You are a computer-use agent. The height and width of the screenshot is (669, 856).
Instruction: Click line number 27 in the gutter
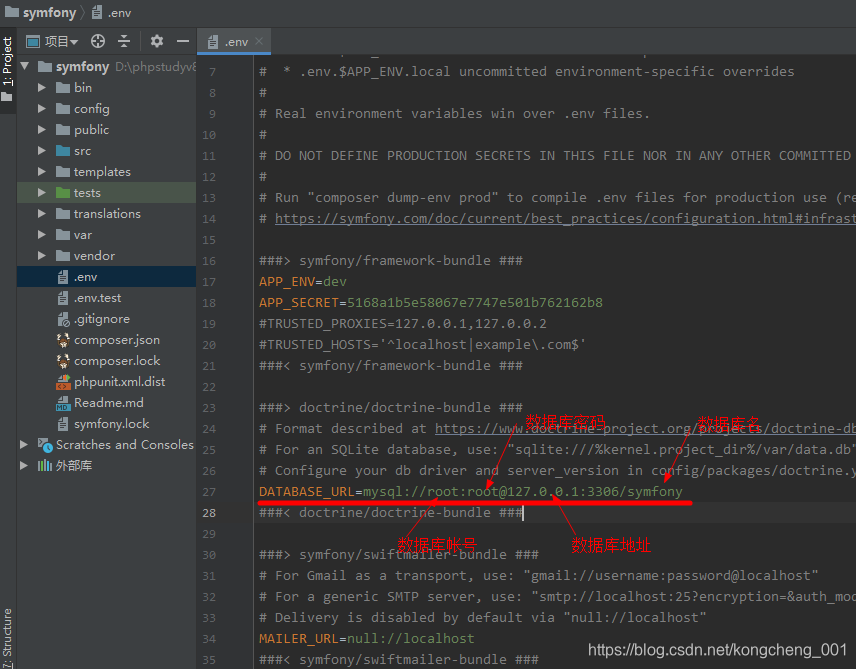[x=209, y=492]
